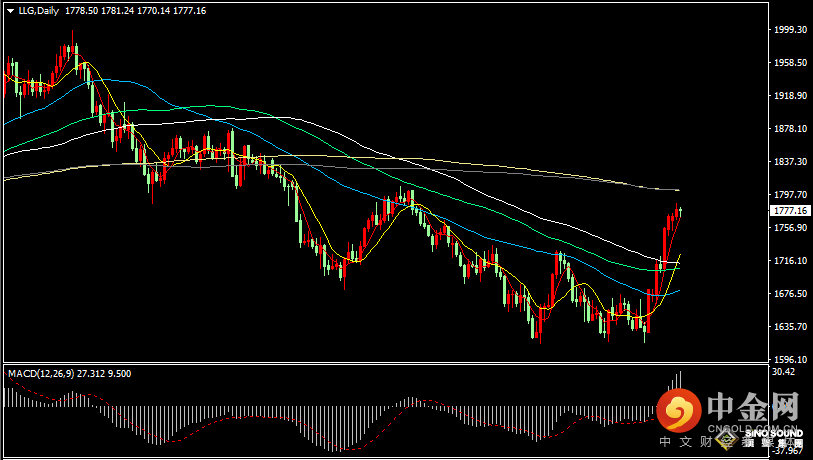The height and width of the screenshot is (460, 813).
Task: Click the 1596.10 bottom price label
Action: pos(790,360)
